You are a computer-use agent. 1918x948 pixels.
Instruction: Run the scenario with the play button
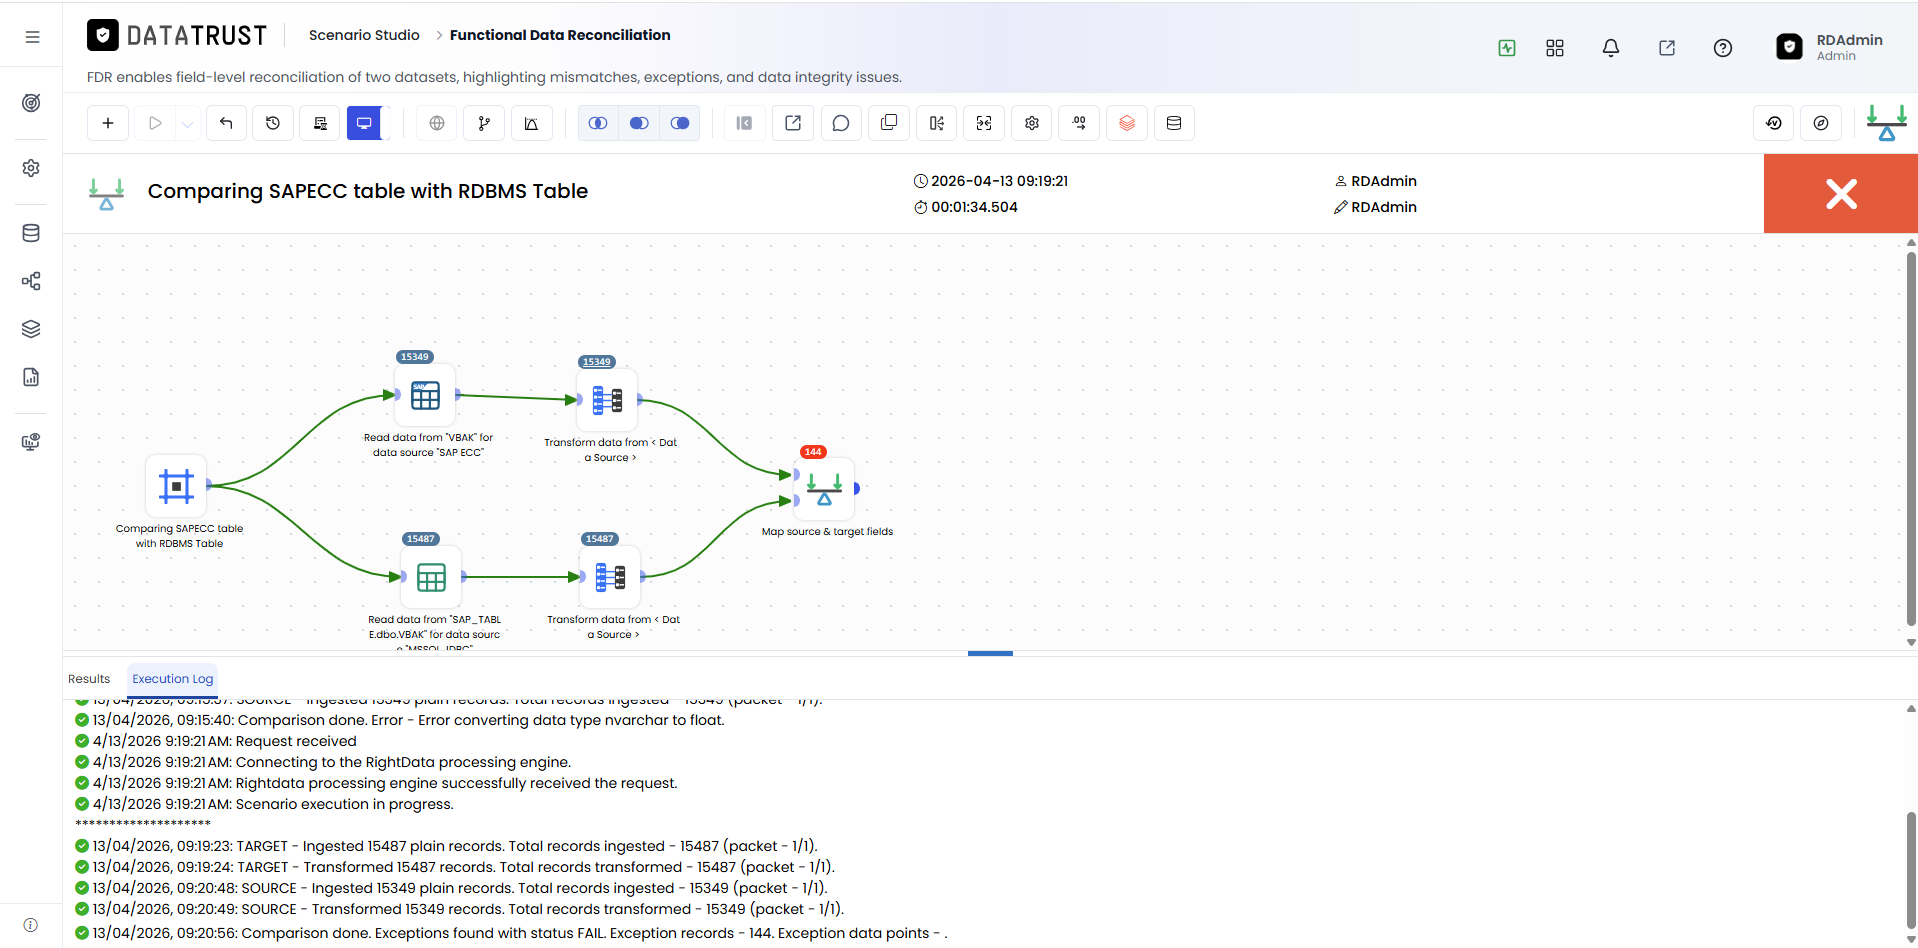point(155,123)
